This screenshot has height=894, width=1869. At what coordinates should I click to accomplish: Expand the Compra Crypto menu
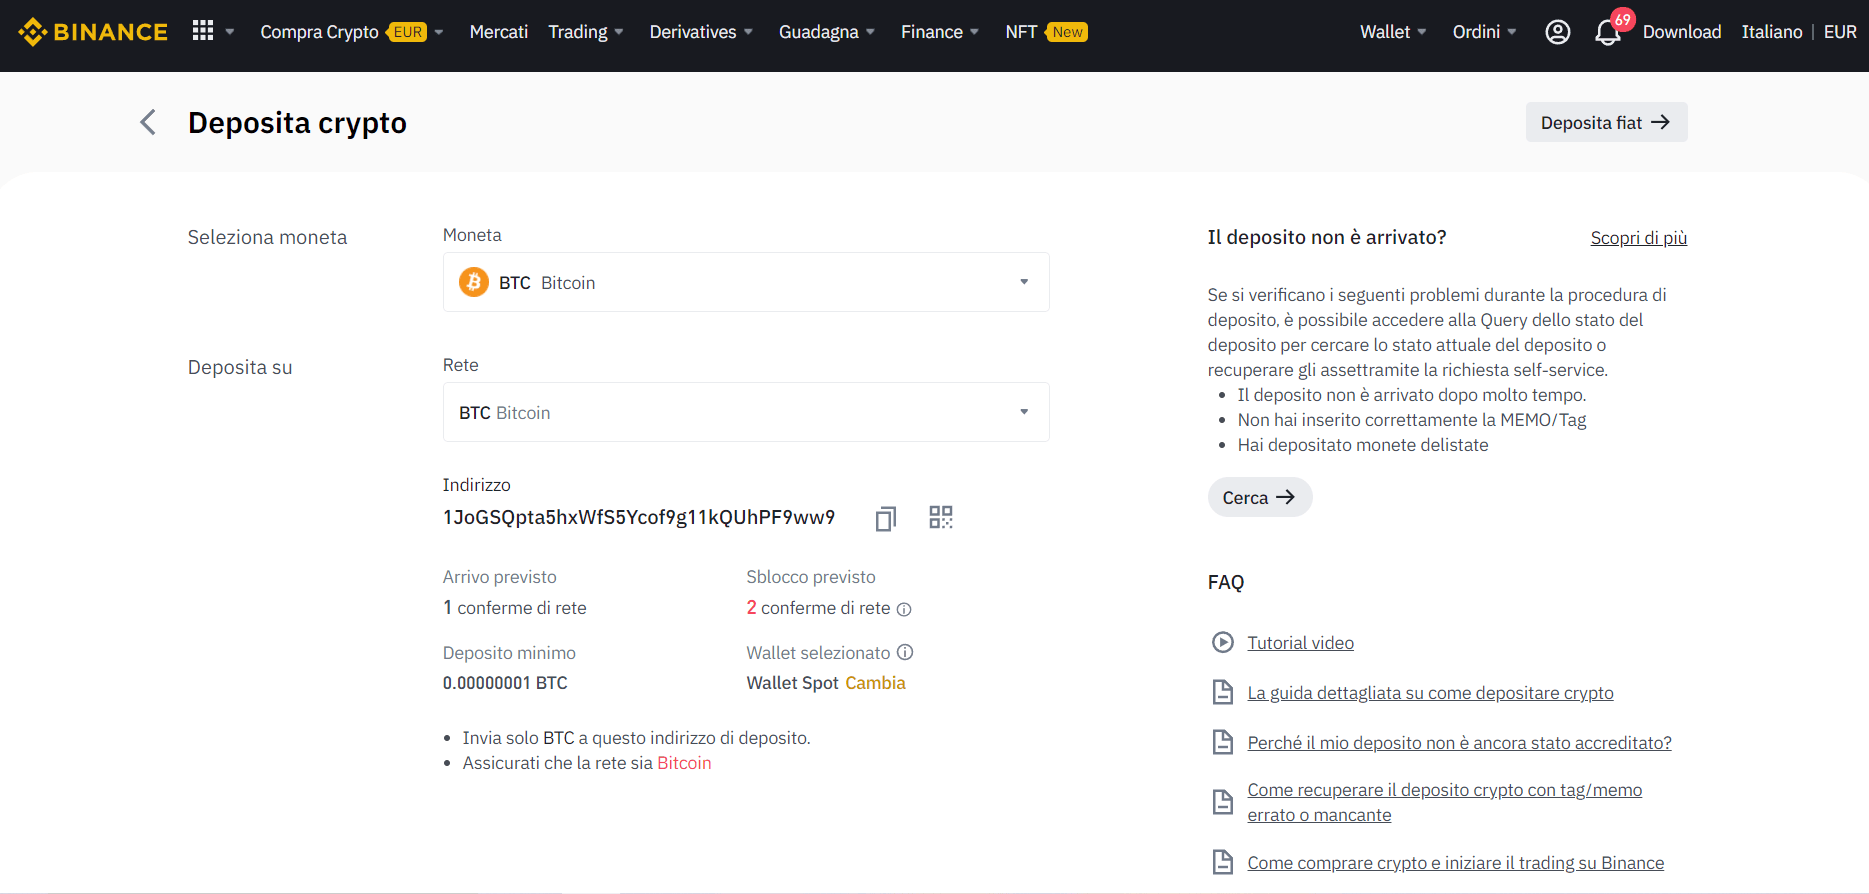coord(352,32)
